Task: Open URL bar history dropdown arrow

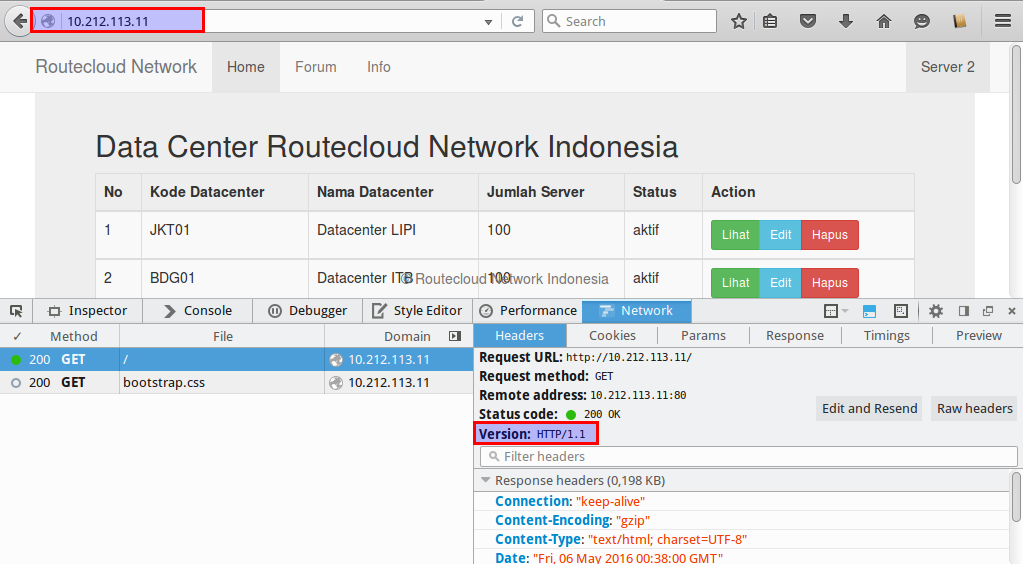Action: (488, 22)
